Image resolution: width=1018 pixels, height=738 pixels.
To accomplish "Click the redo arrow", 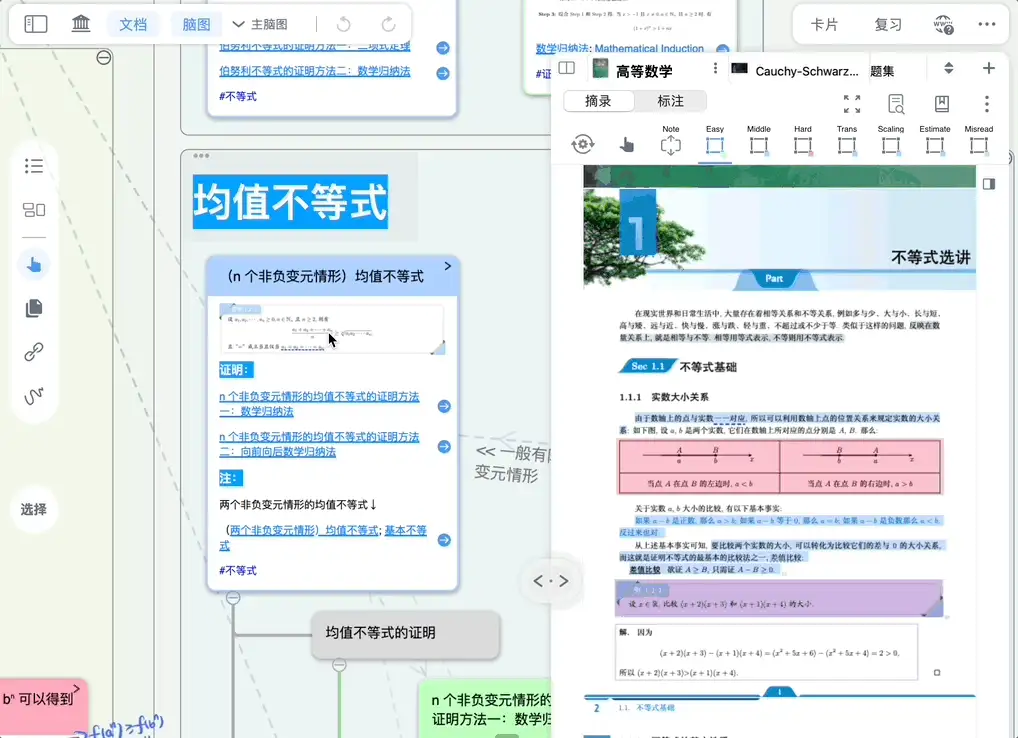I will pyautogui.click(x=388, y=25).
